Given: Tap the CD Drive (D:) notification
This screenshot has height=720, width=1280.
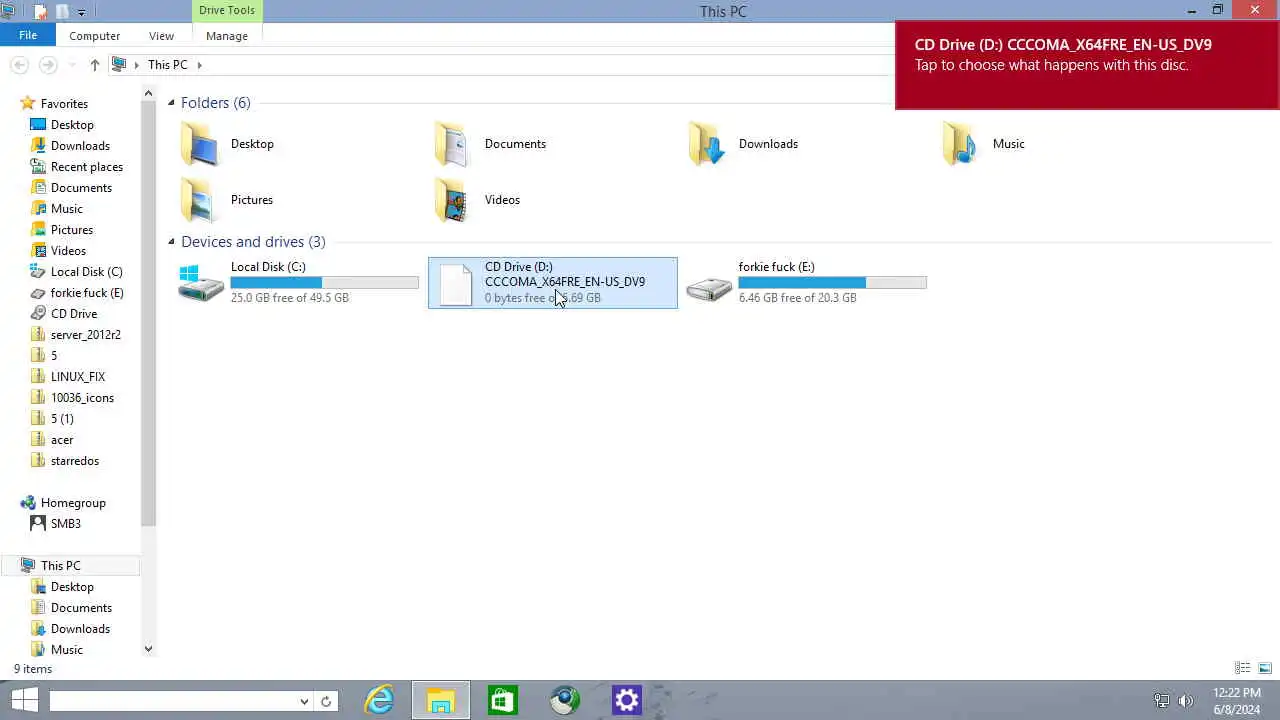Looking at the screenshot, I should tap(1087, 65).
